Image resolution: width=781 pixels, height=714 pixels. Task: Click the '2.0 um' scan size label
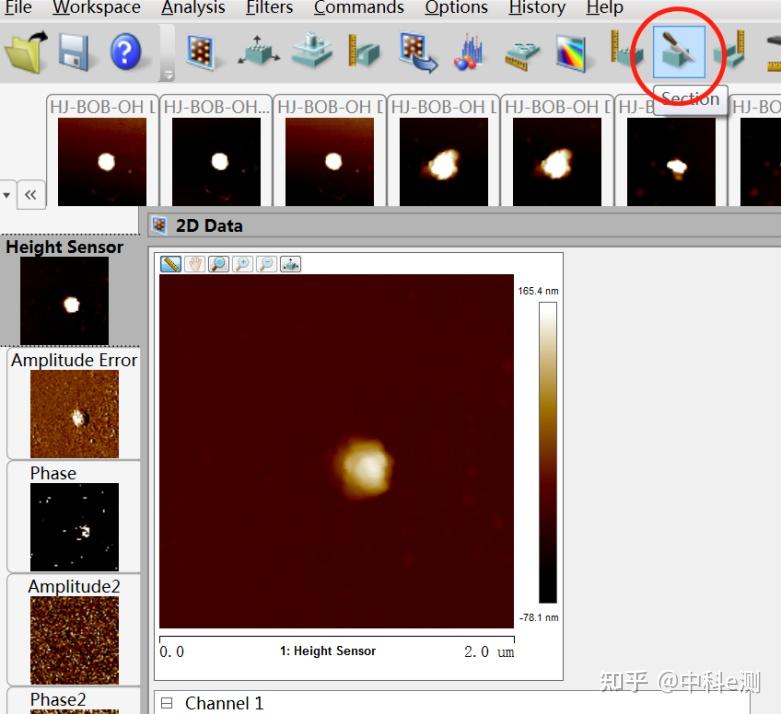pyautogui.click(x=489, y=652)
